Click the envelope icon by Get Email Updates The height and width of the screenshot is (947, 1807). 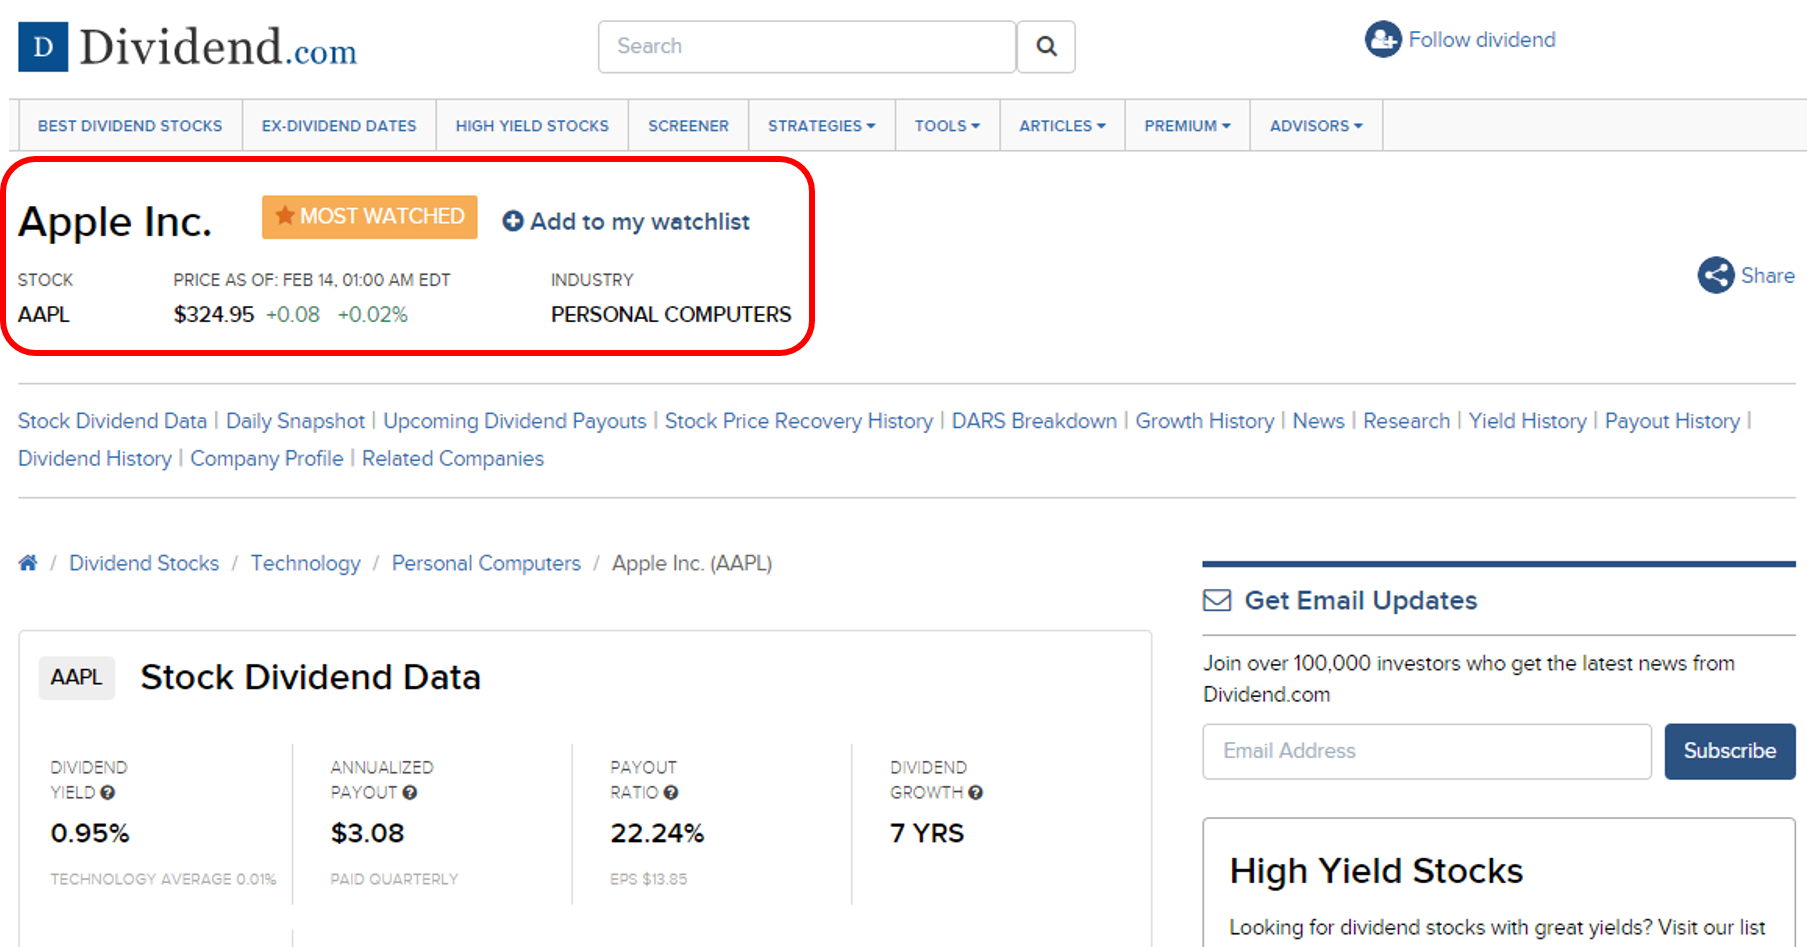pos(1217,600)
